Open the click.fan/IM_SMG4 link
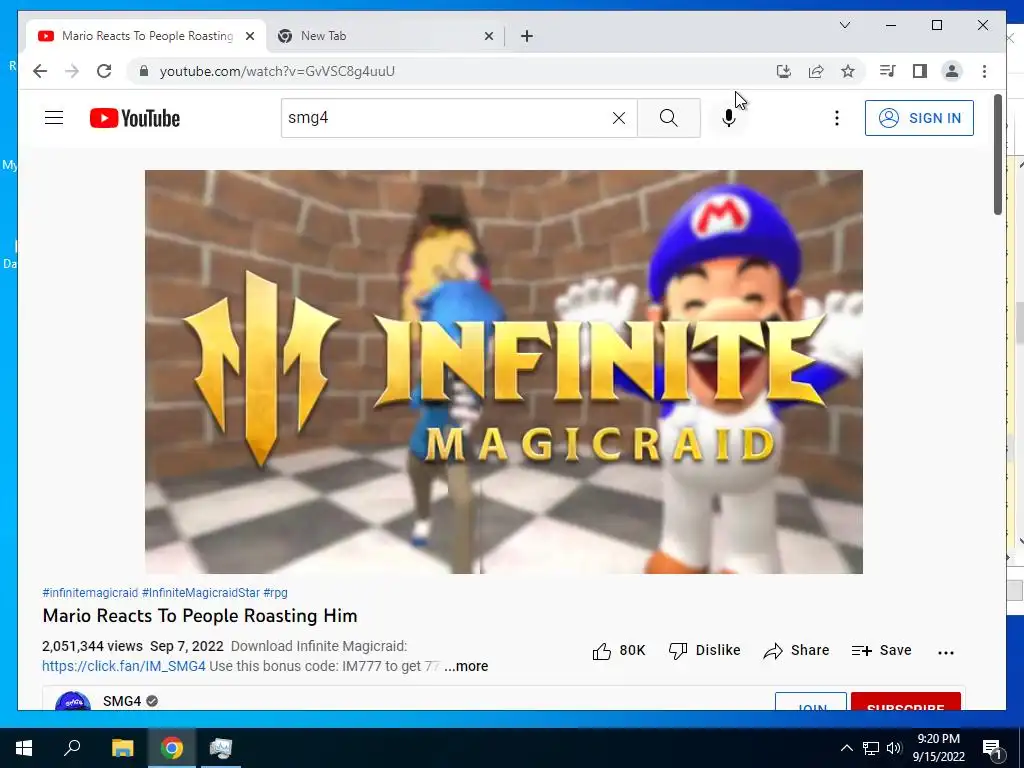Viewport: 1024px width, 768px height. click(124, 666)
